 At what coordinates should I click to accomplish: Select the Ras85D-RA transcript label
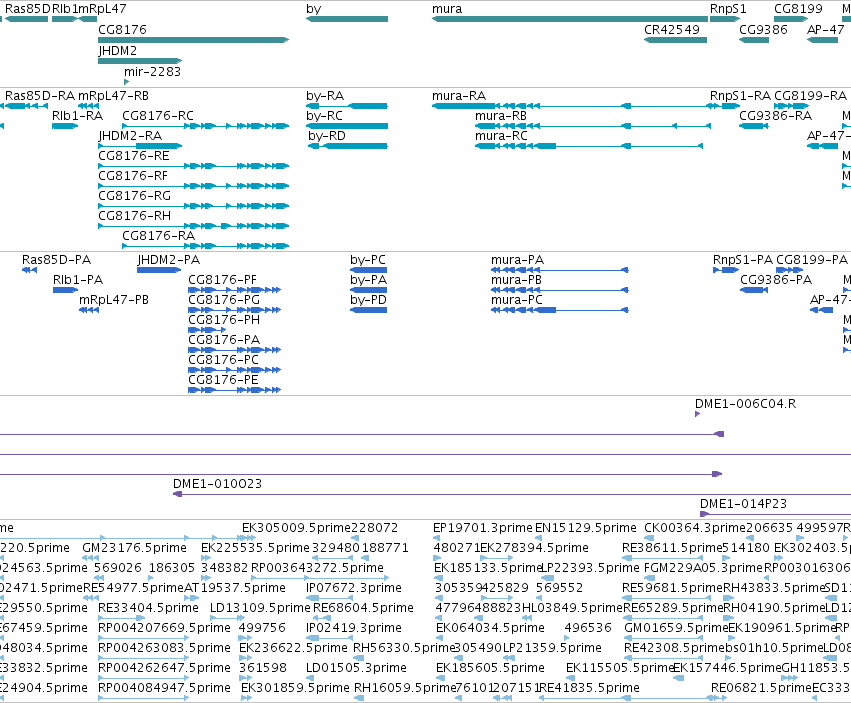[40, 96]
